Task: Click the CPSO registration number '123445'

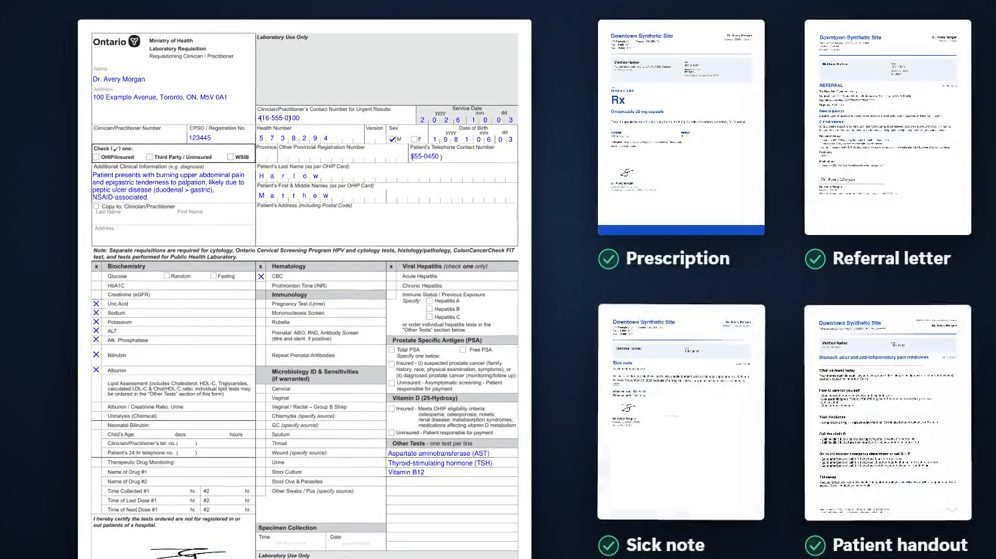Action: (x=200, y=138)
